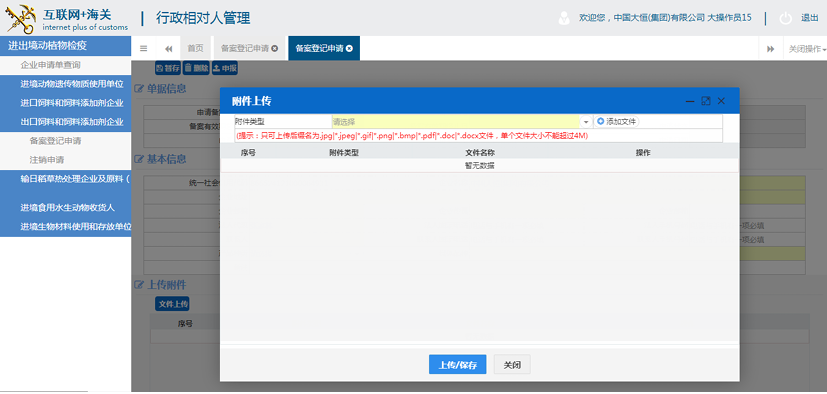
Task: Click the 申报 toolbar button
Action: pyautogui.click(x=225, y=68)
